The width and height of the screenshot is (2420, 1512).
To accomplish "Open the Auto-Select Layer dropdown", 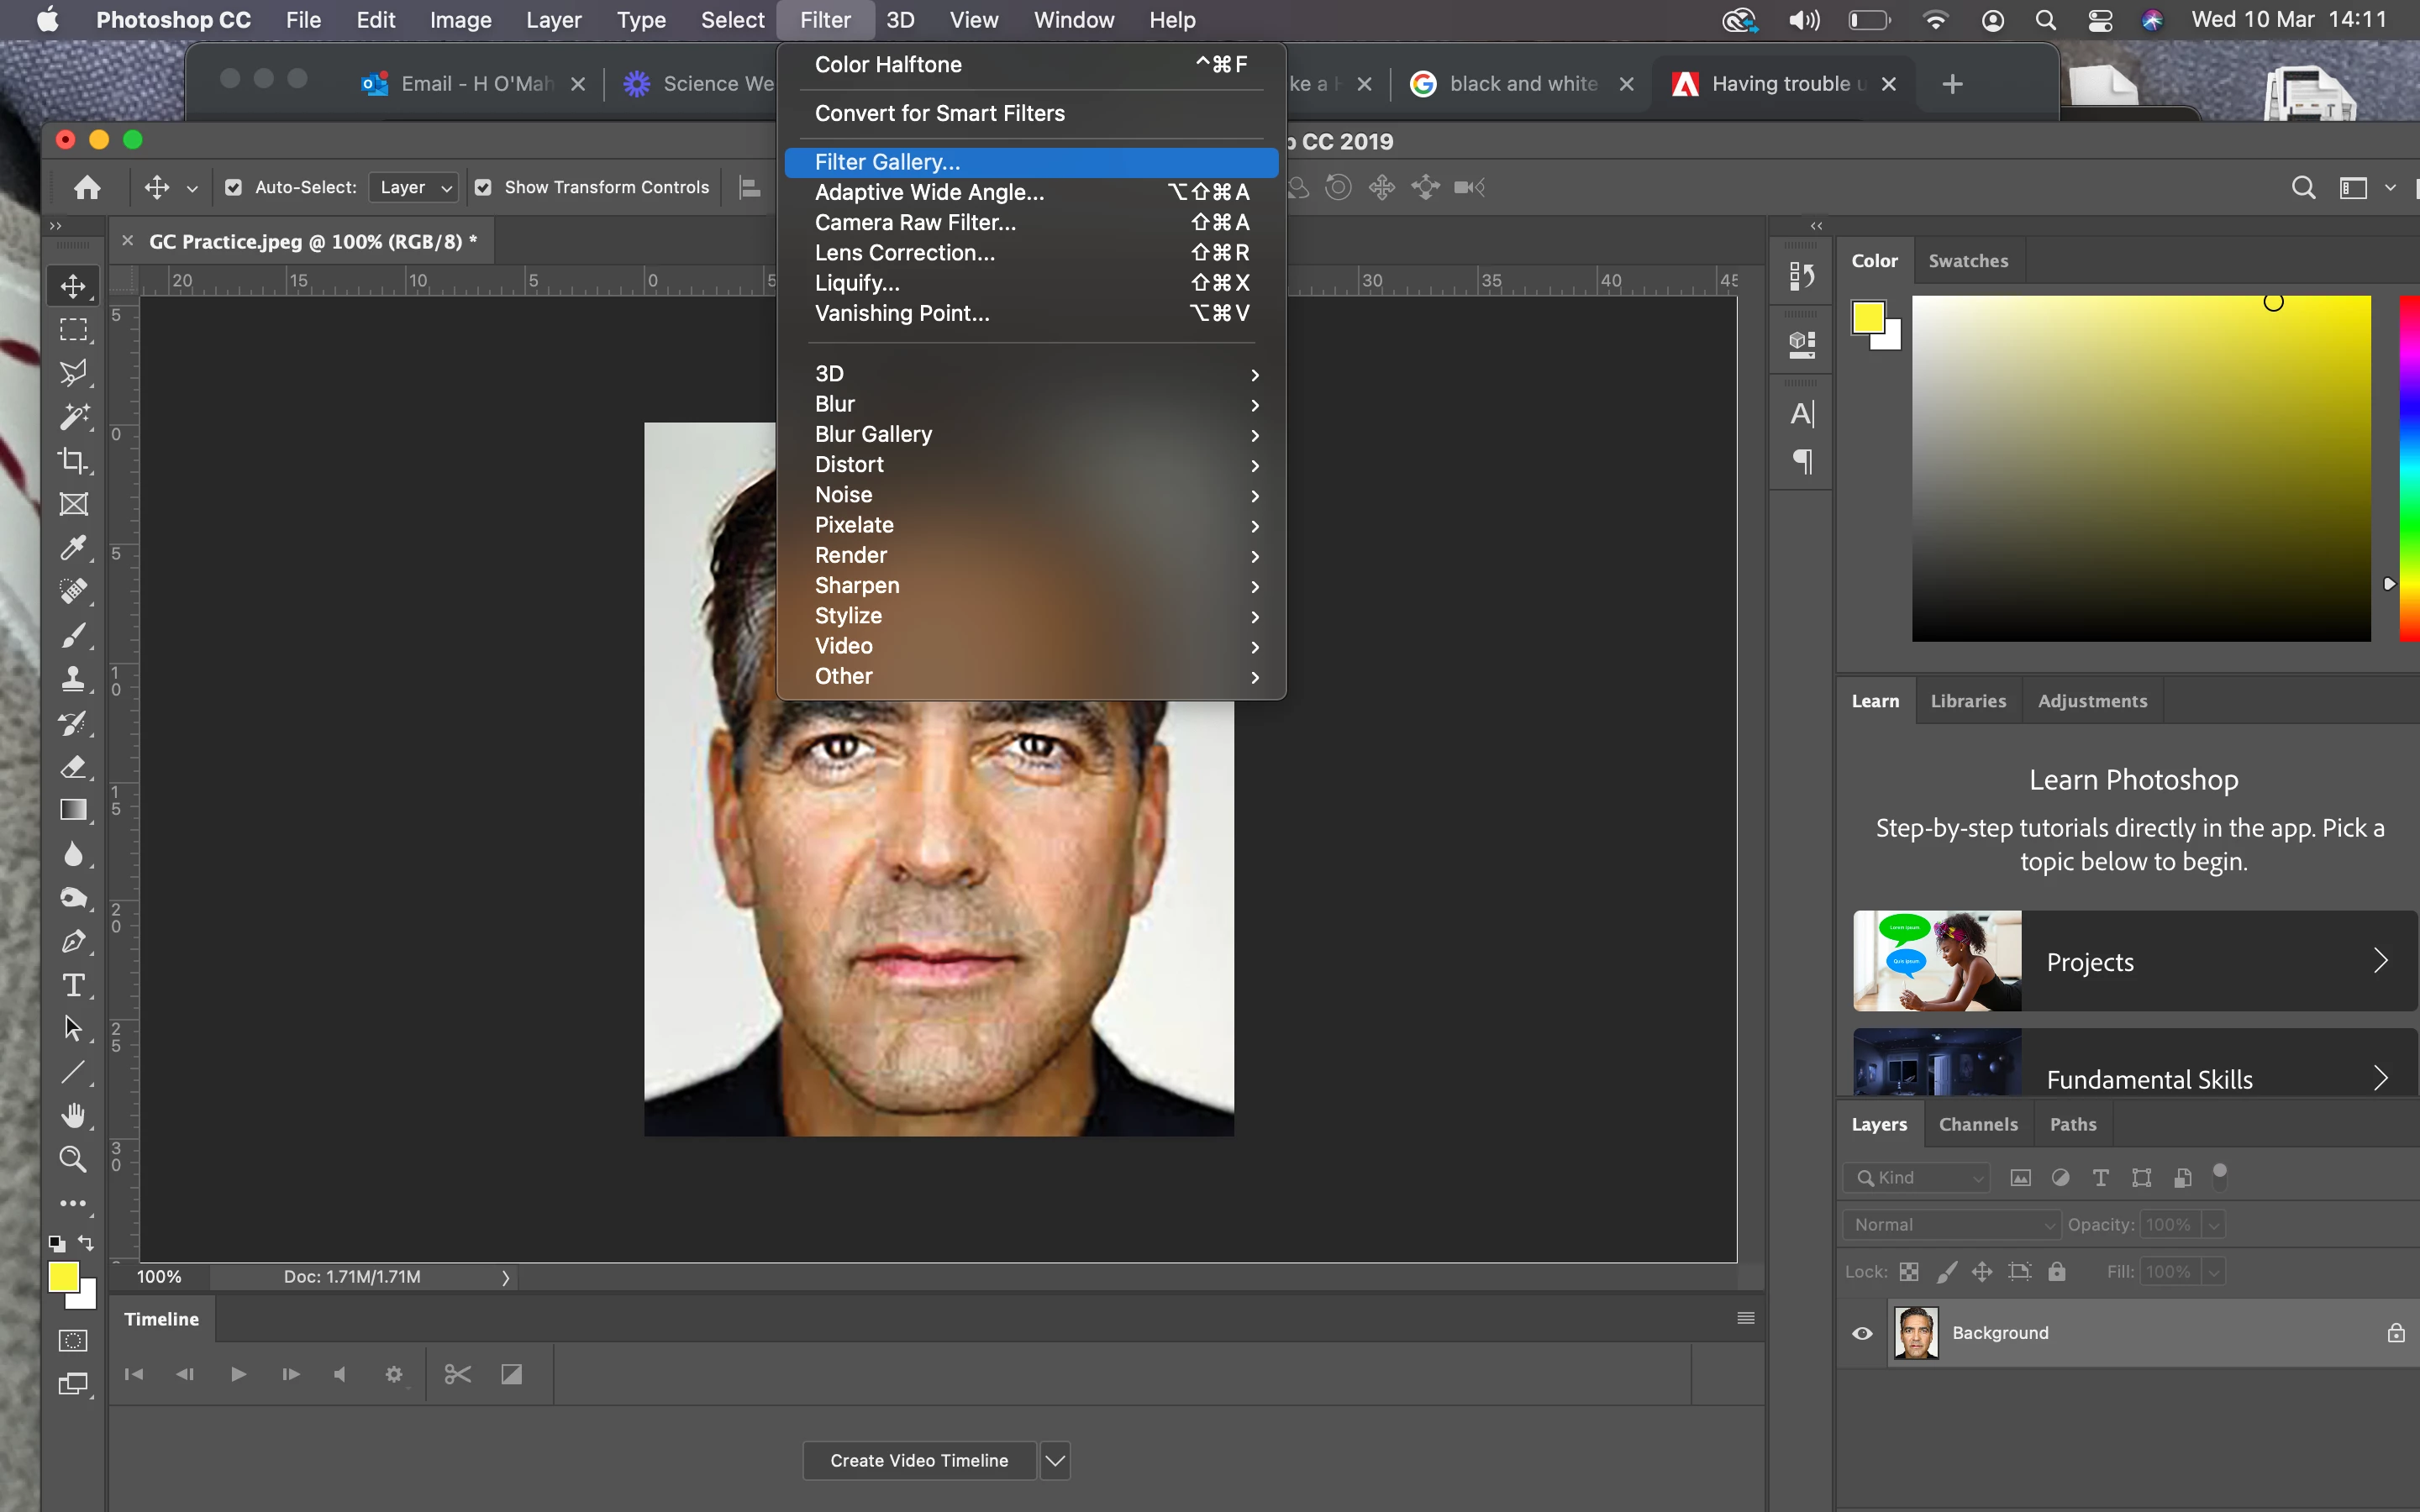I will pos(415,187).
